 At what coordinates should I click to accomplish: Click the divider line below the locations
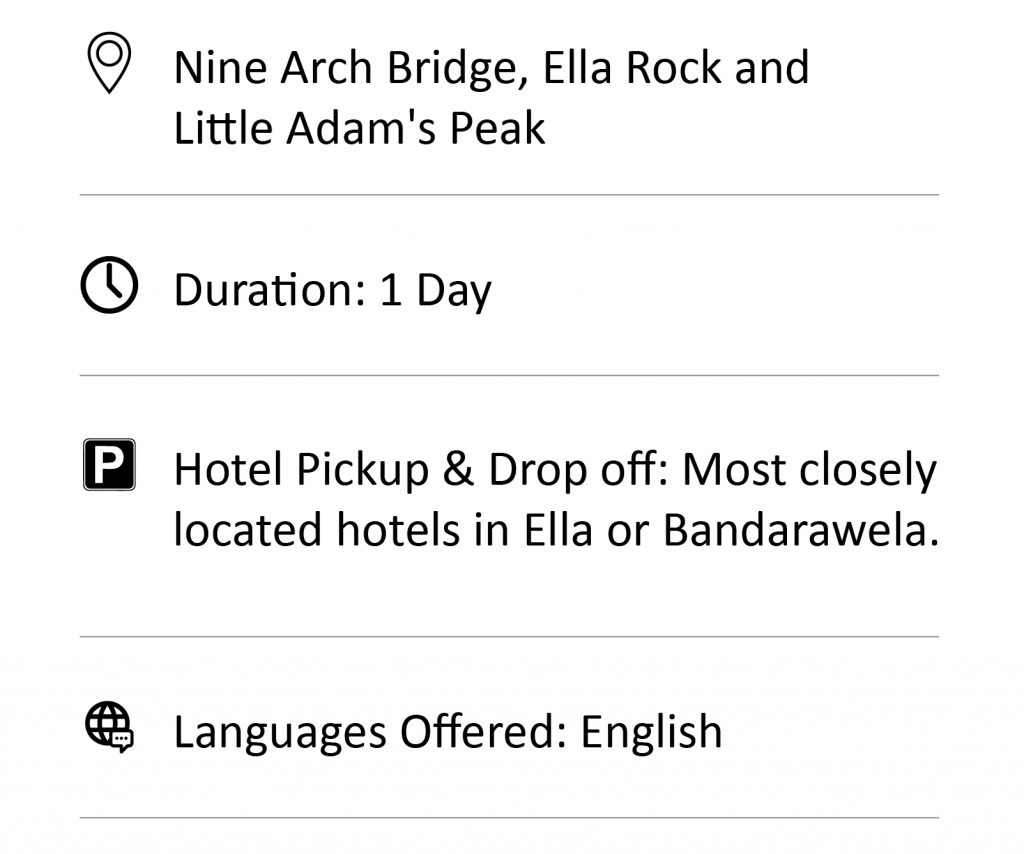coord(509,195)
